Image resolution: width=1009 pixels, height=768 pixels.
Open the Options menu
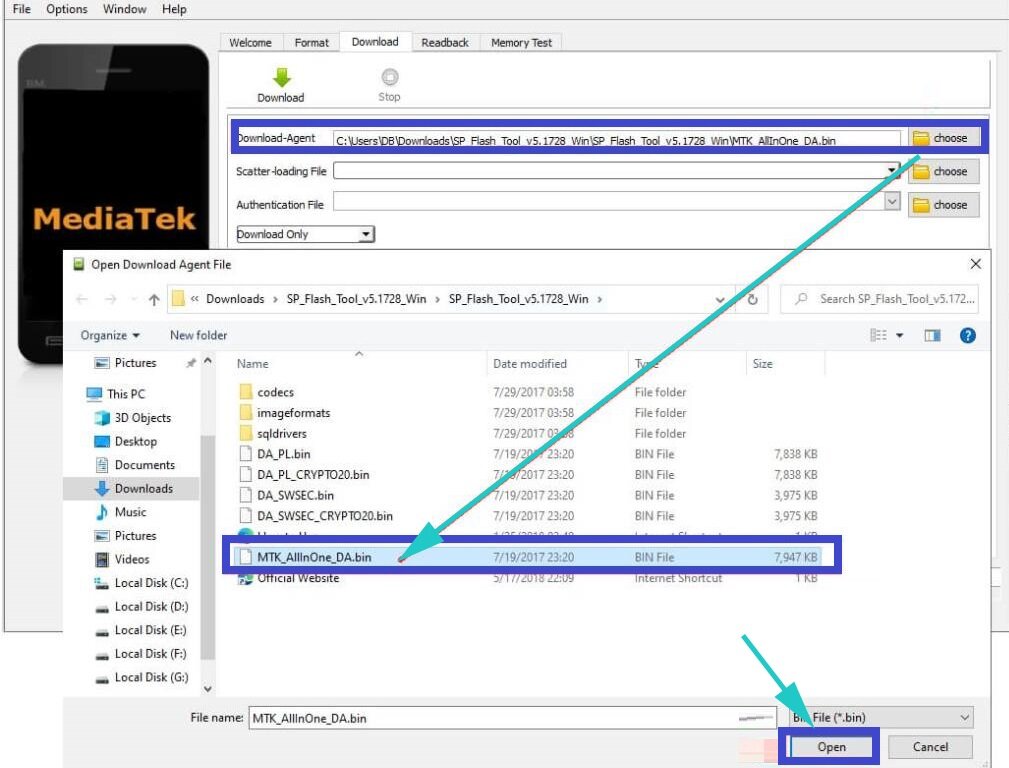click(x=66, y=9)
